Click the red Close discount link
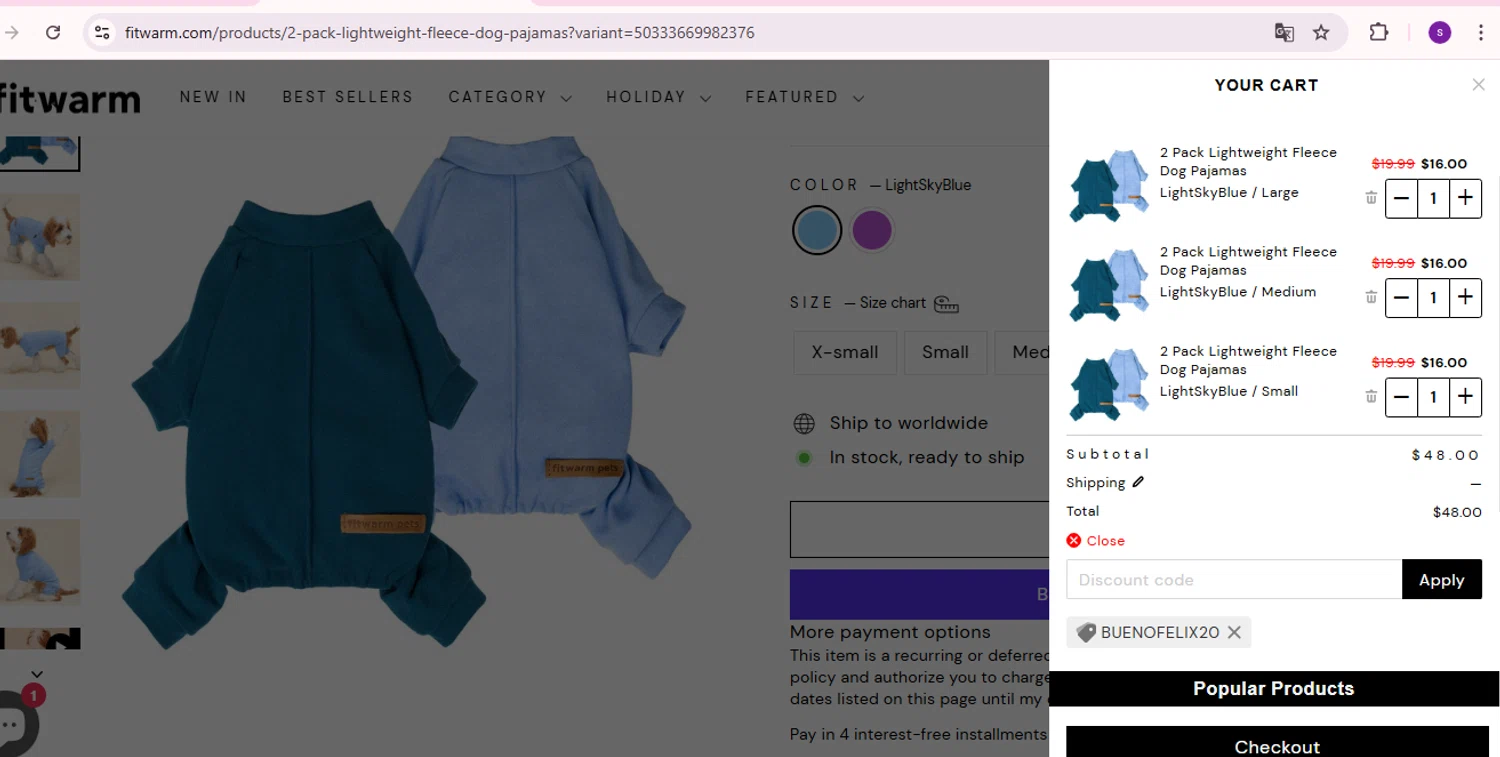This screenshot has height=757, width=1500. (1095, 540)
